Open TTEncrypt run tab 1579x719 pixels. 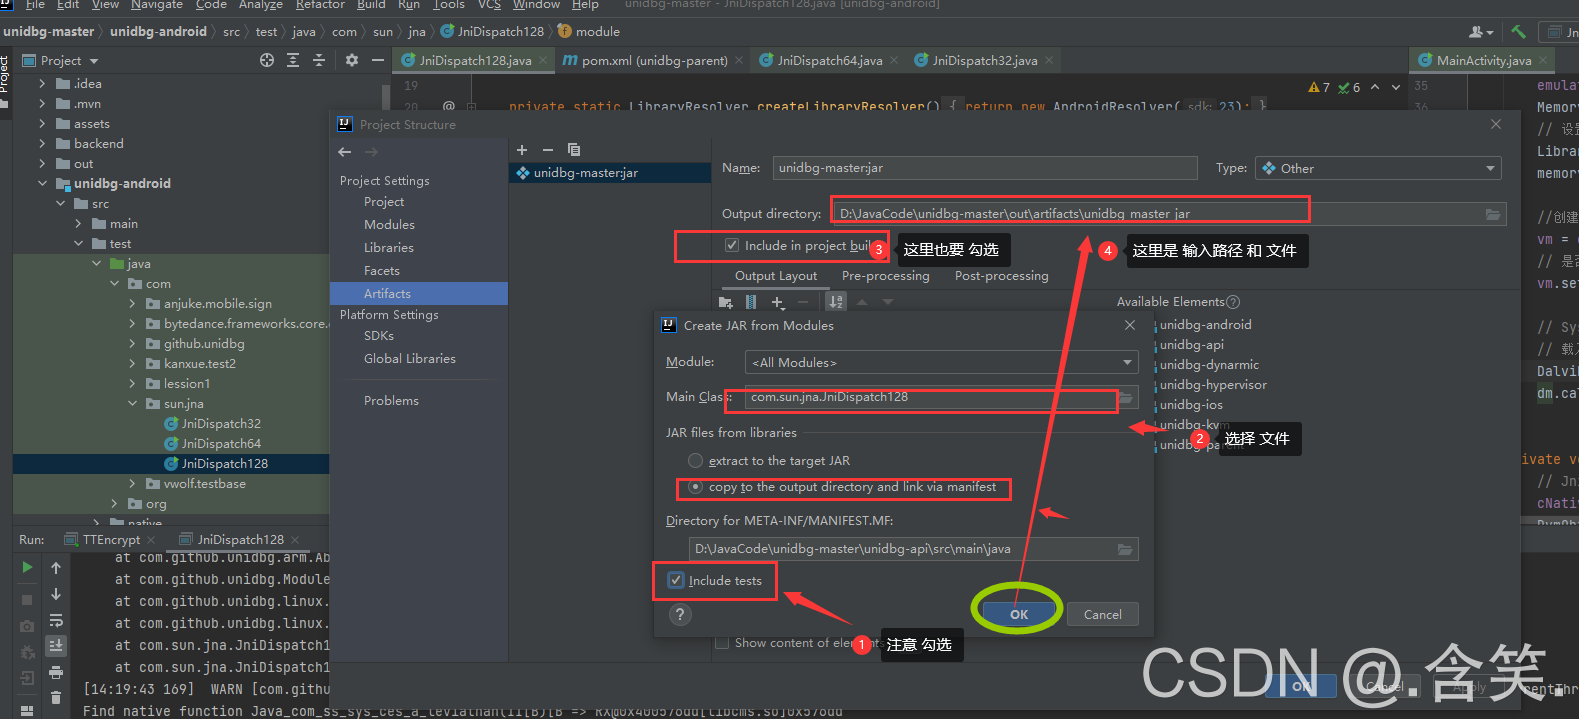(111, 539)
